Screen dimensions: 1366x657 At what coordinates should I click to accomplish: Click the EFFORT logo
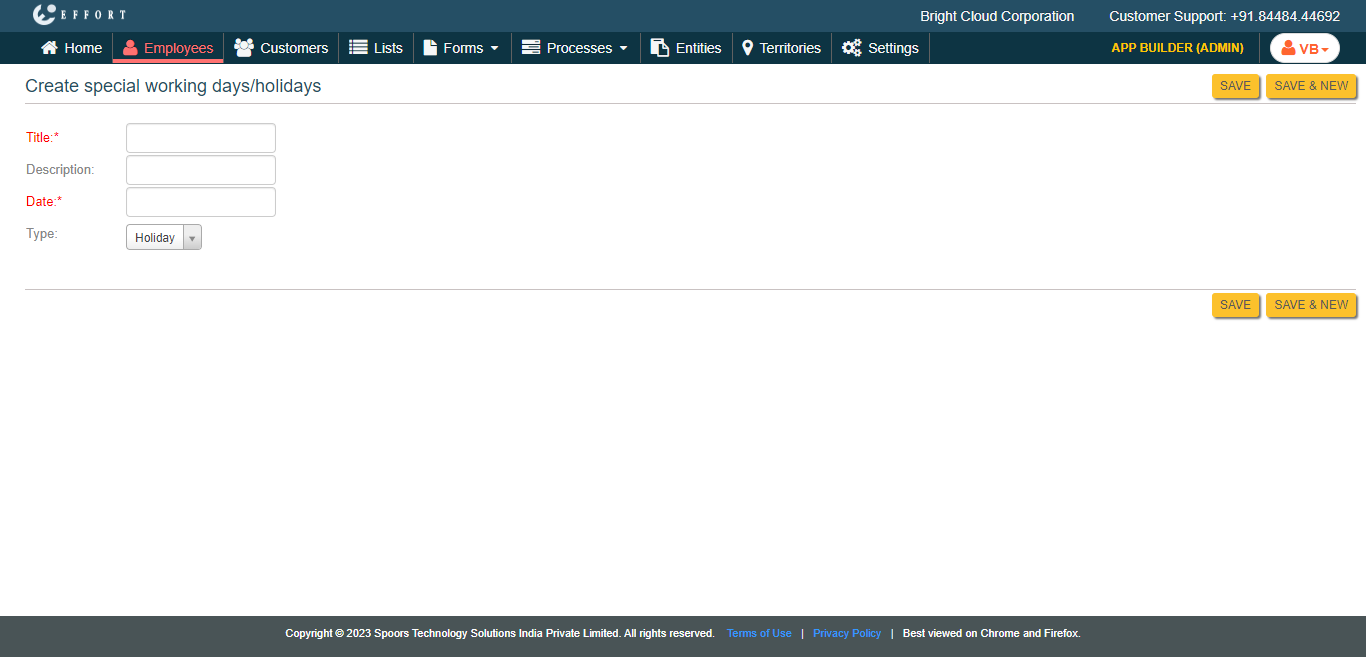click(79, 15)
